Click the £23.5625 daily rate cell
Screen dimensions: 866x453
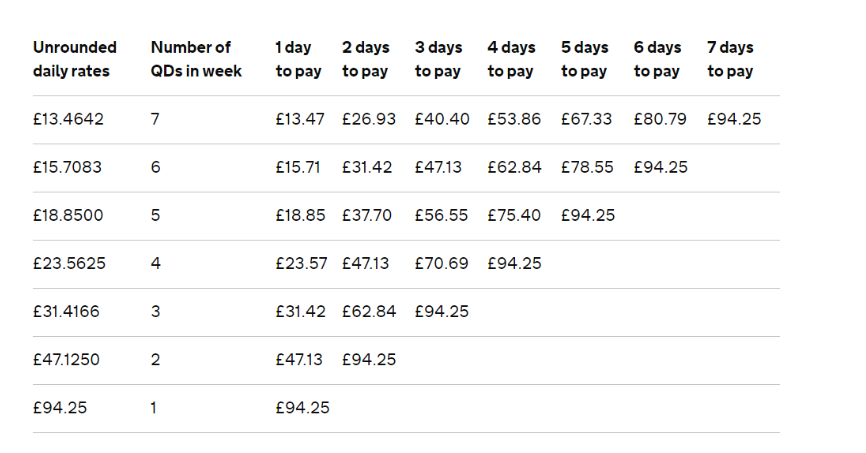pyautogui.click(x=69, y=264)
